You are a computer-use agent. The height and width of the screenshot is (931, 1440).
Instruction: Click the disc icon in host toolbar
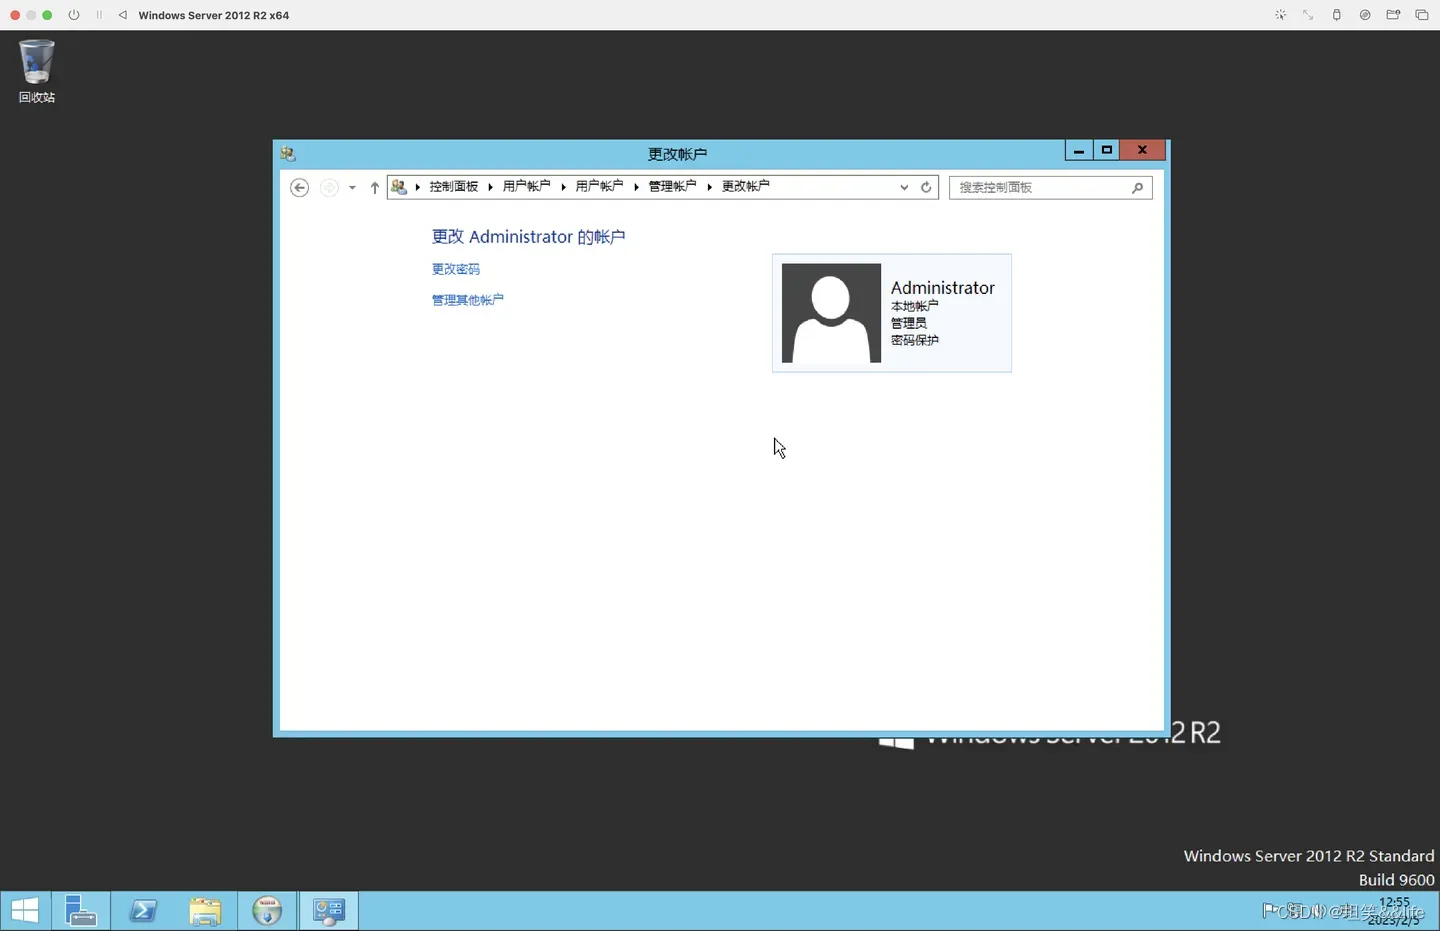[x=1365, y=15]
